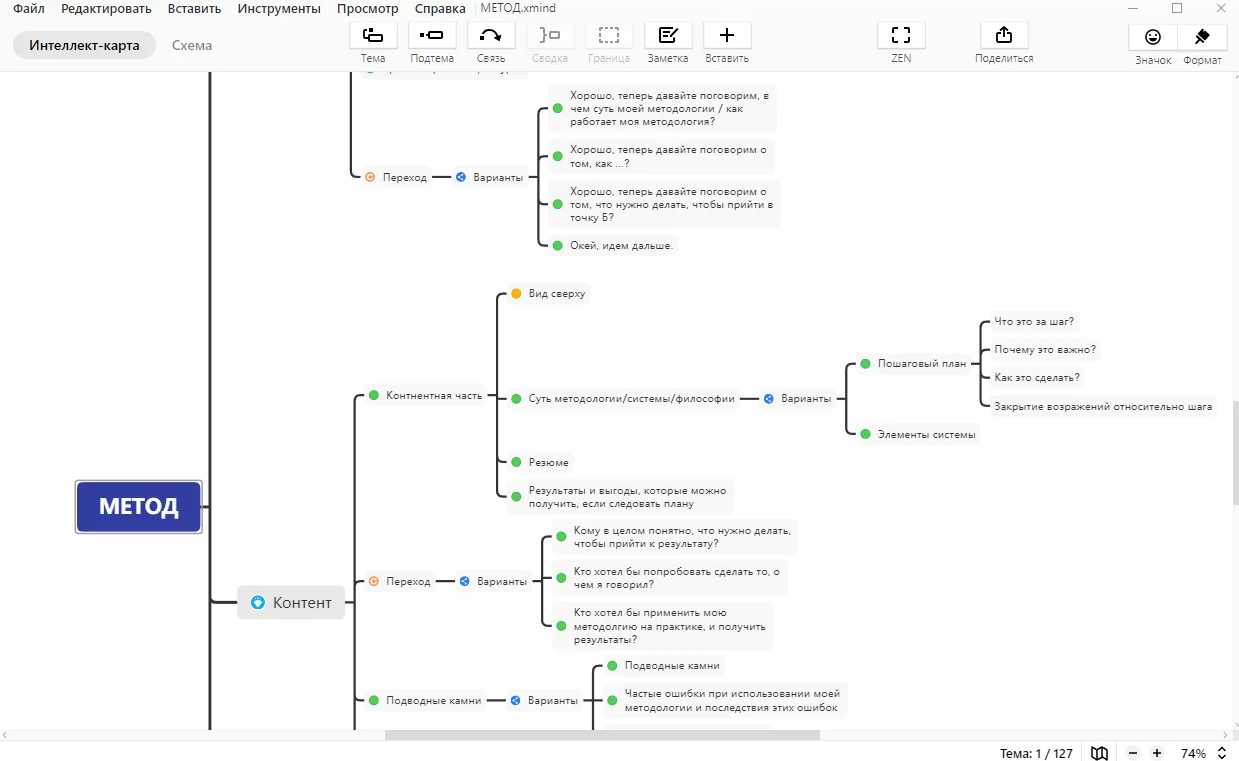Enter ZEN mode
This screenshot has height=761, width=1239.
click(901, 36)
